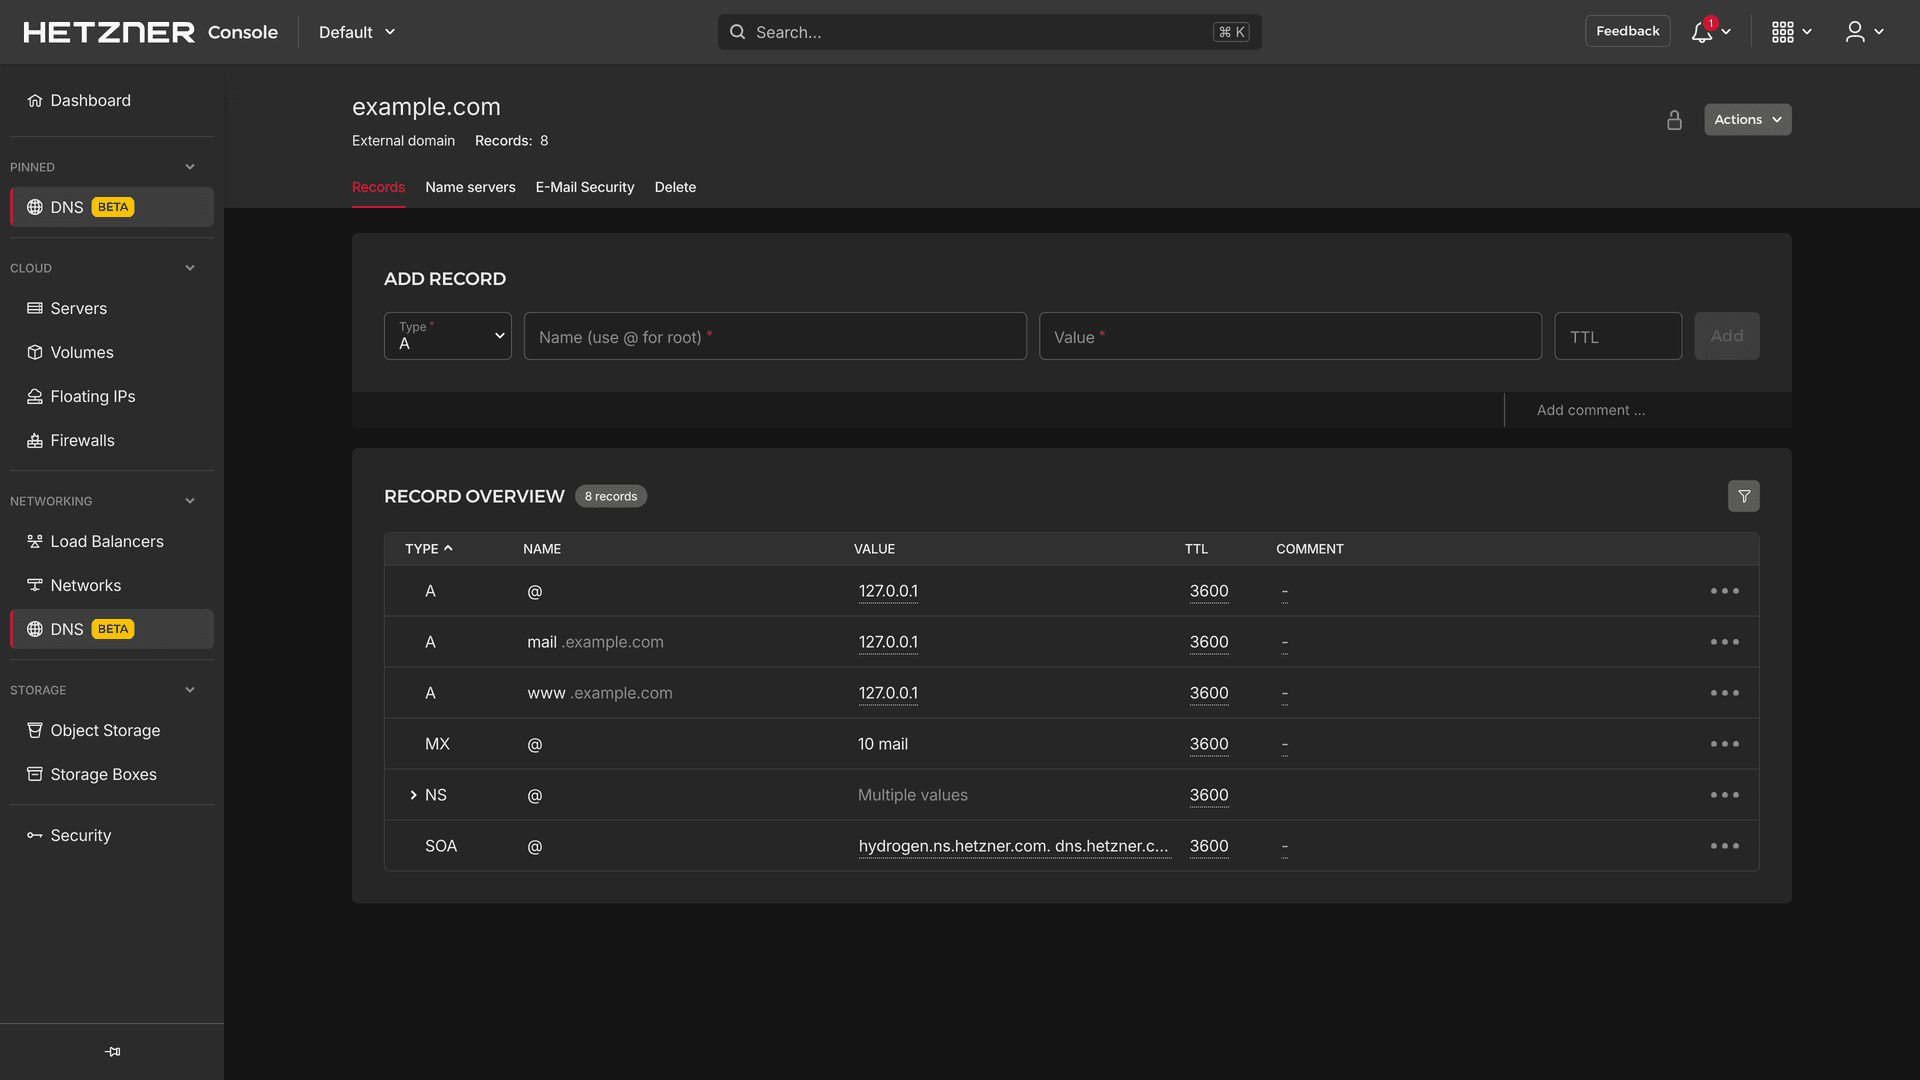
Task: Open three-dots menu for SOA record
Action: pos(1724,846)
